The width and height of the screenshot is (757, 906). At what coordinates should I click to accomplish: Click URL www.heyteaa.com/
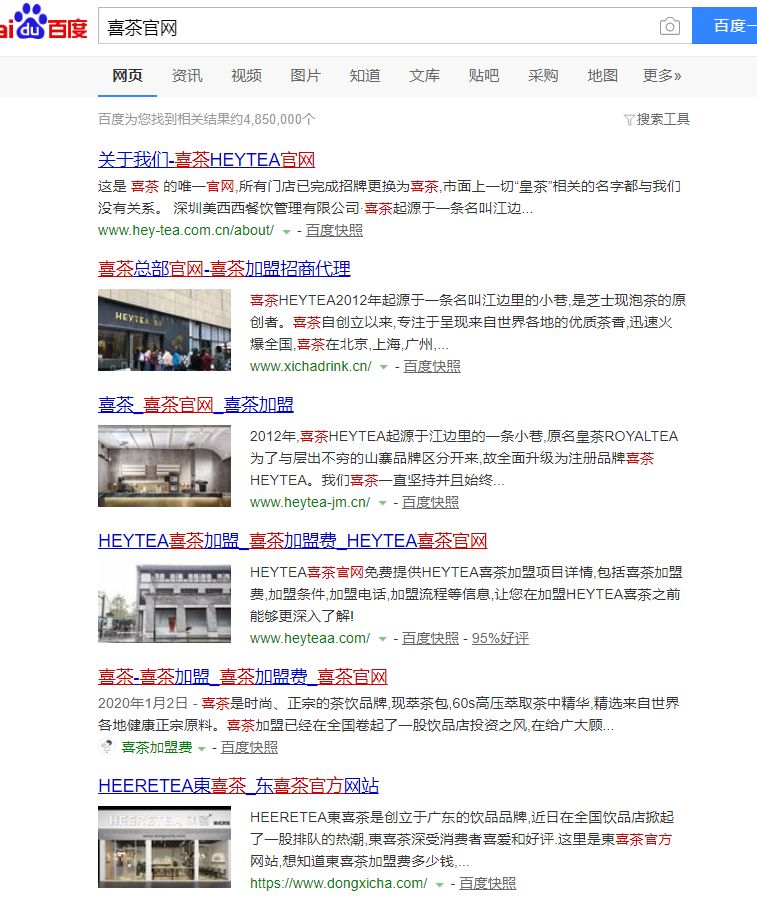[x=310, y=638]
